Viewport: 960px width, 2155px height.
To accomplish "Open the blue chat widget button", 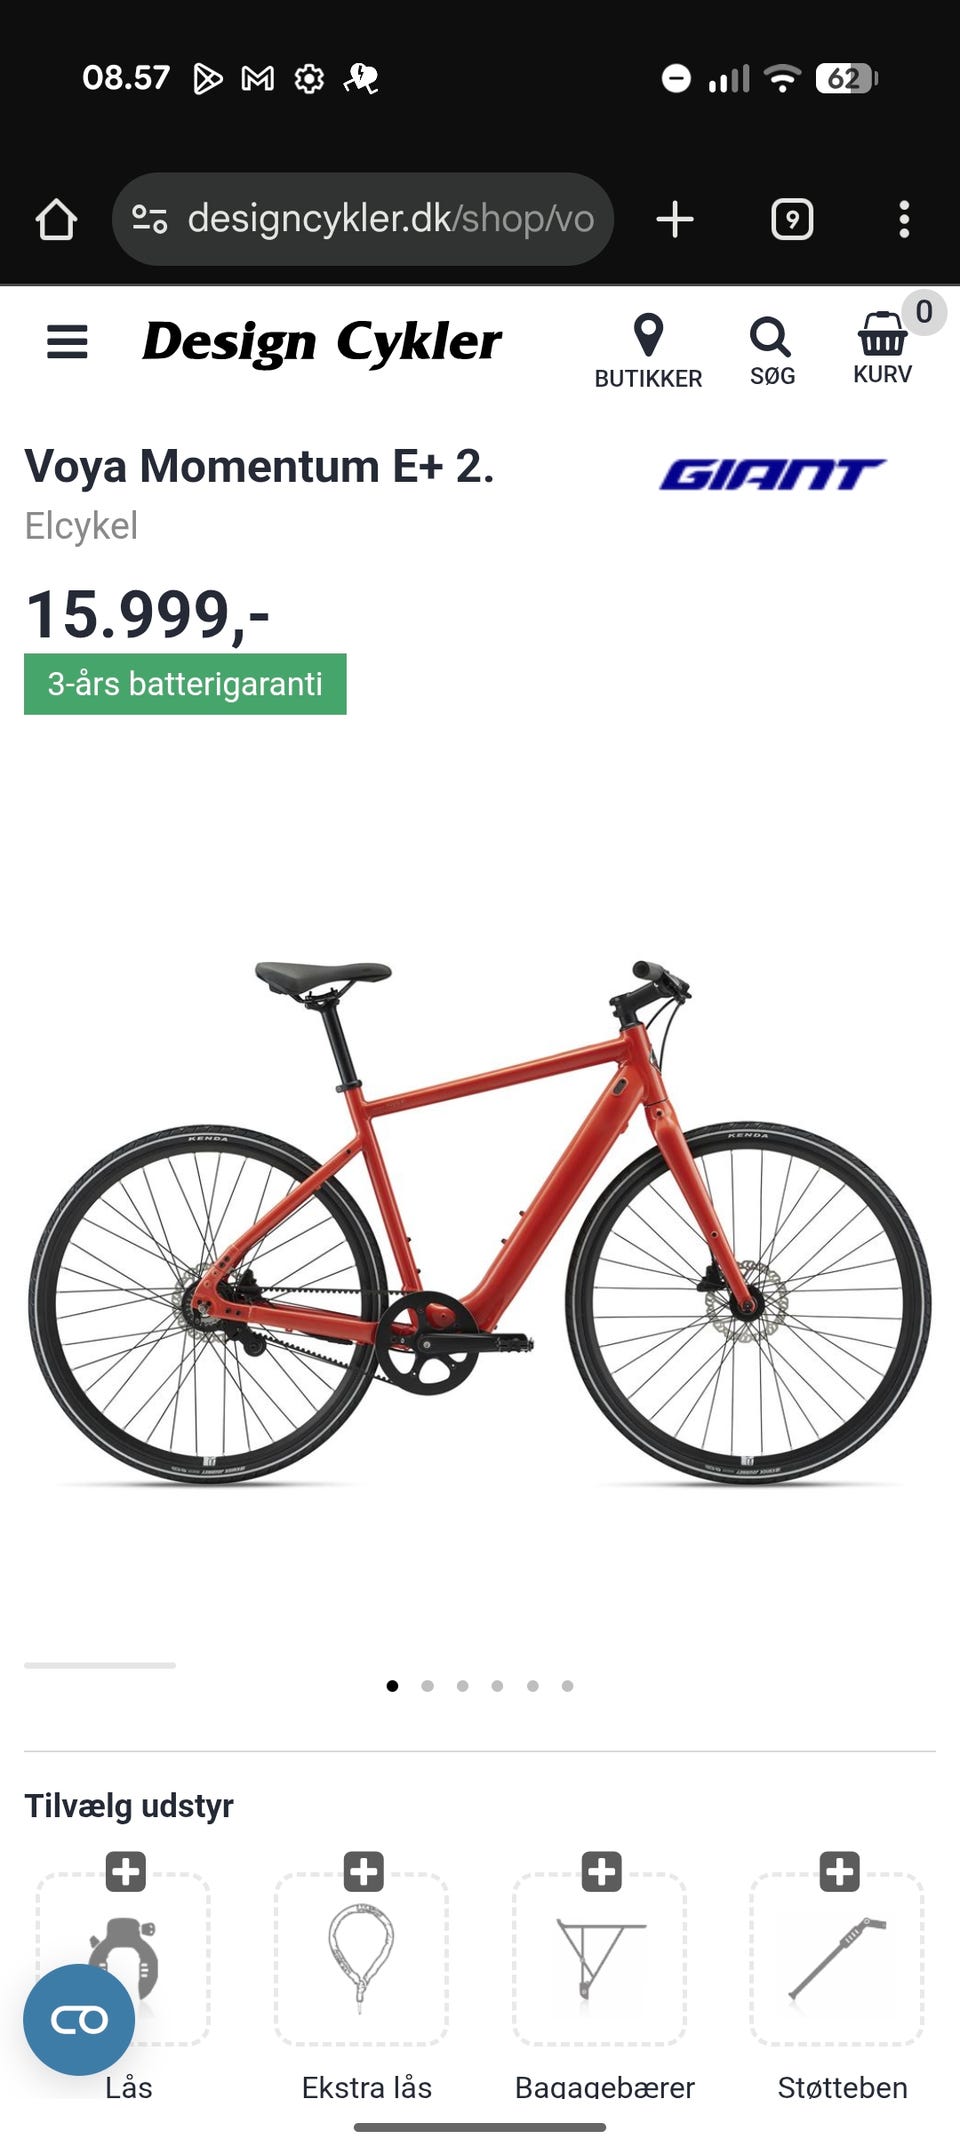I will (79, 2020).
